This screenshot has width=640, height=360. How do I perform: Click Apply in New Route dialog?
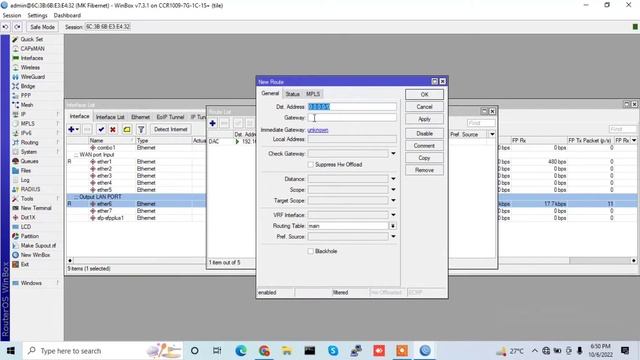[424, 119]
